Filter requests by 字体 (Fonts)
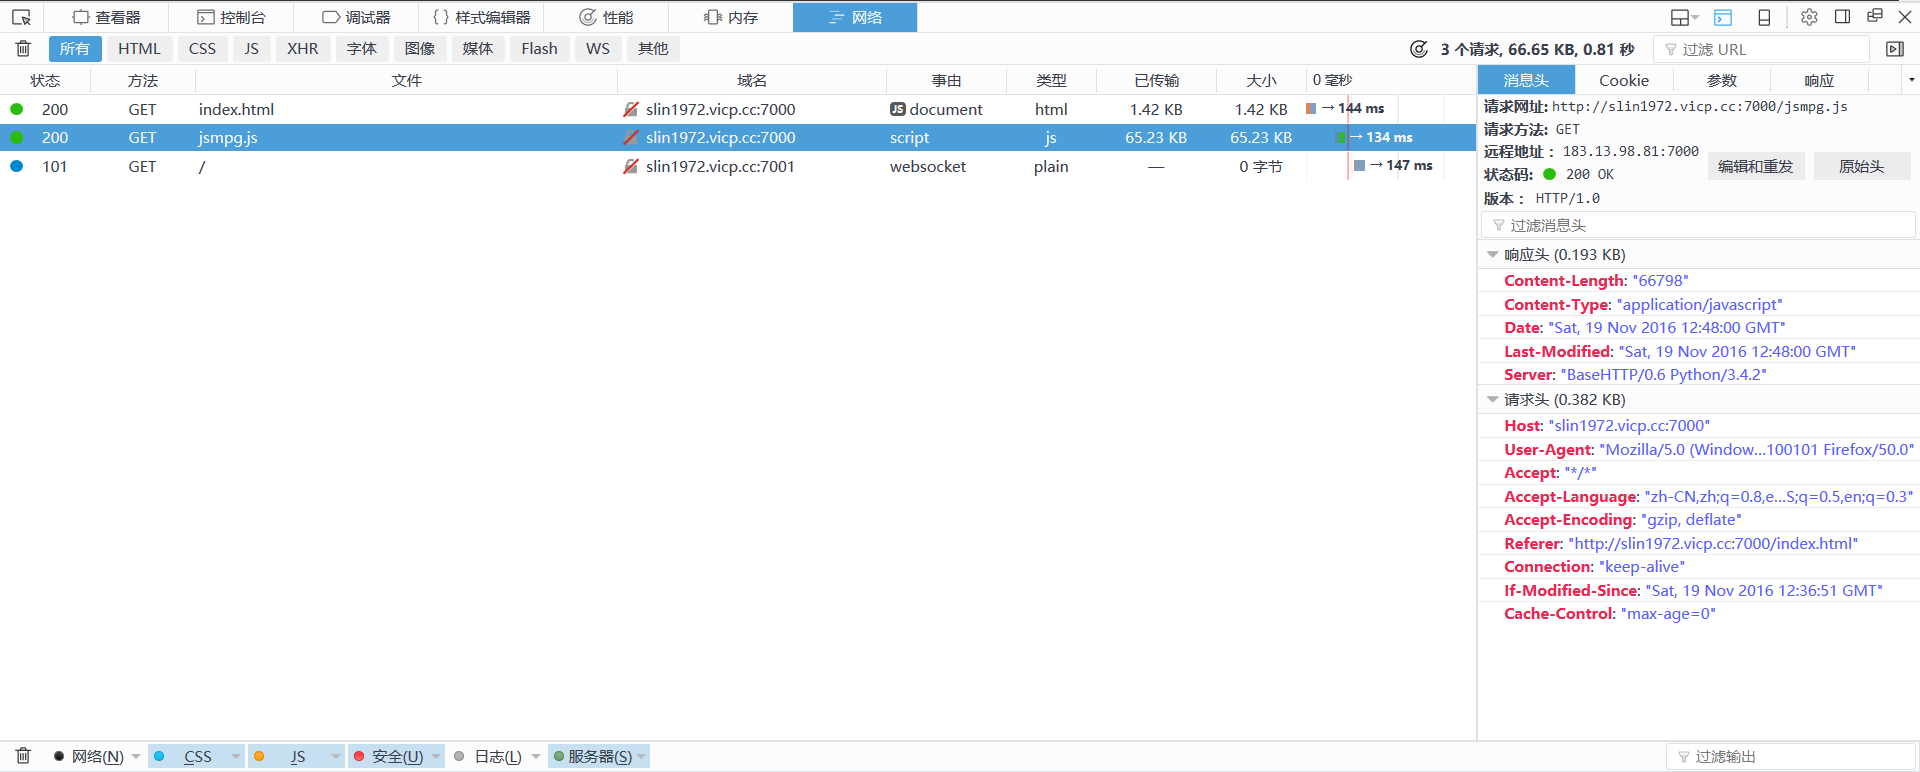The height and width of the screenshot is (772, 1920). [362, 49]
